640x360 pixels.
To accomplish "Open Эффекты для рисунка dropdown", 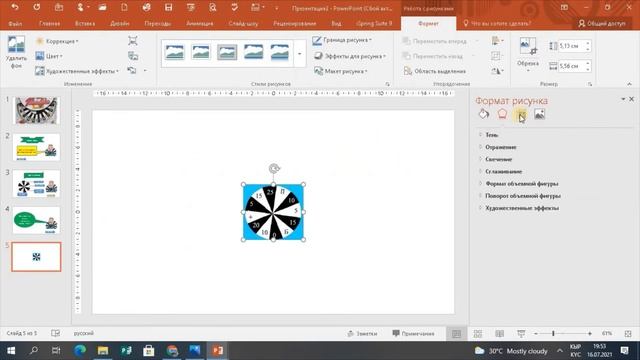I will click(350, 56).
